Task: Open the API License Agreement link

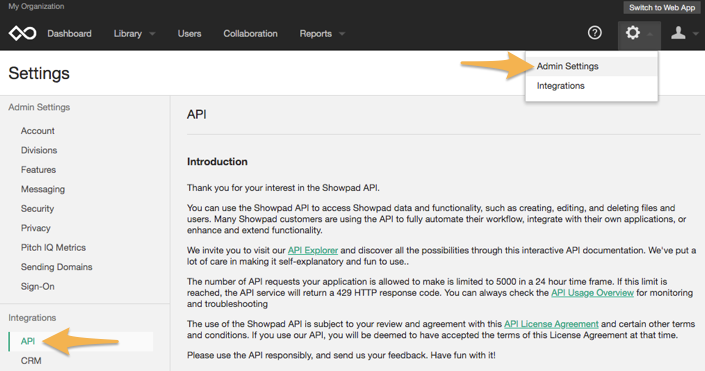Action: pos(551,324)
